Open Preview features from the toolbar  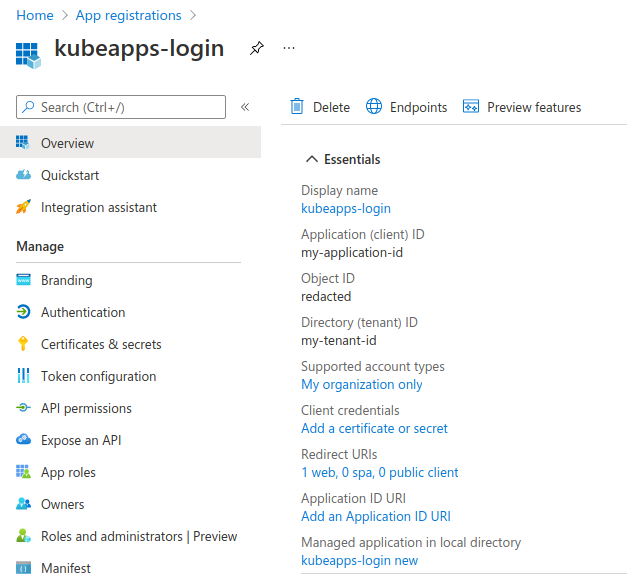534,107
